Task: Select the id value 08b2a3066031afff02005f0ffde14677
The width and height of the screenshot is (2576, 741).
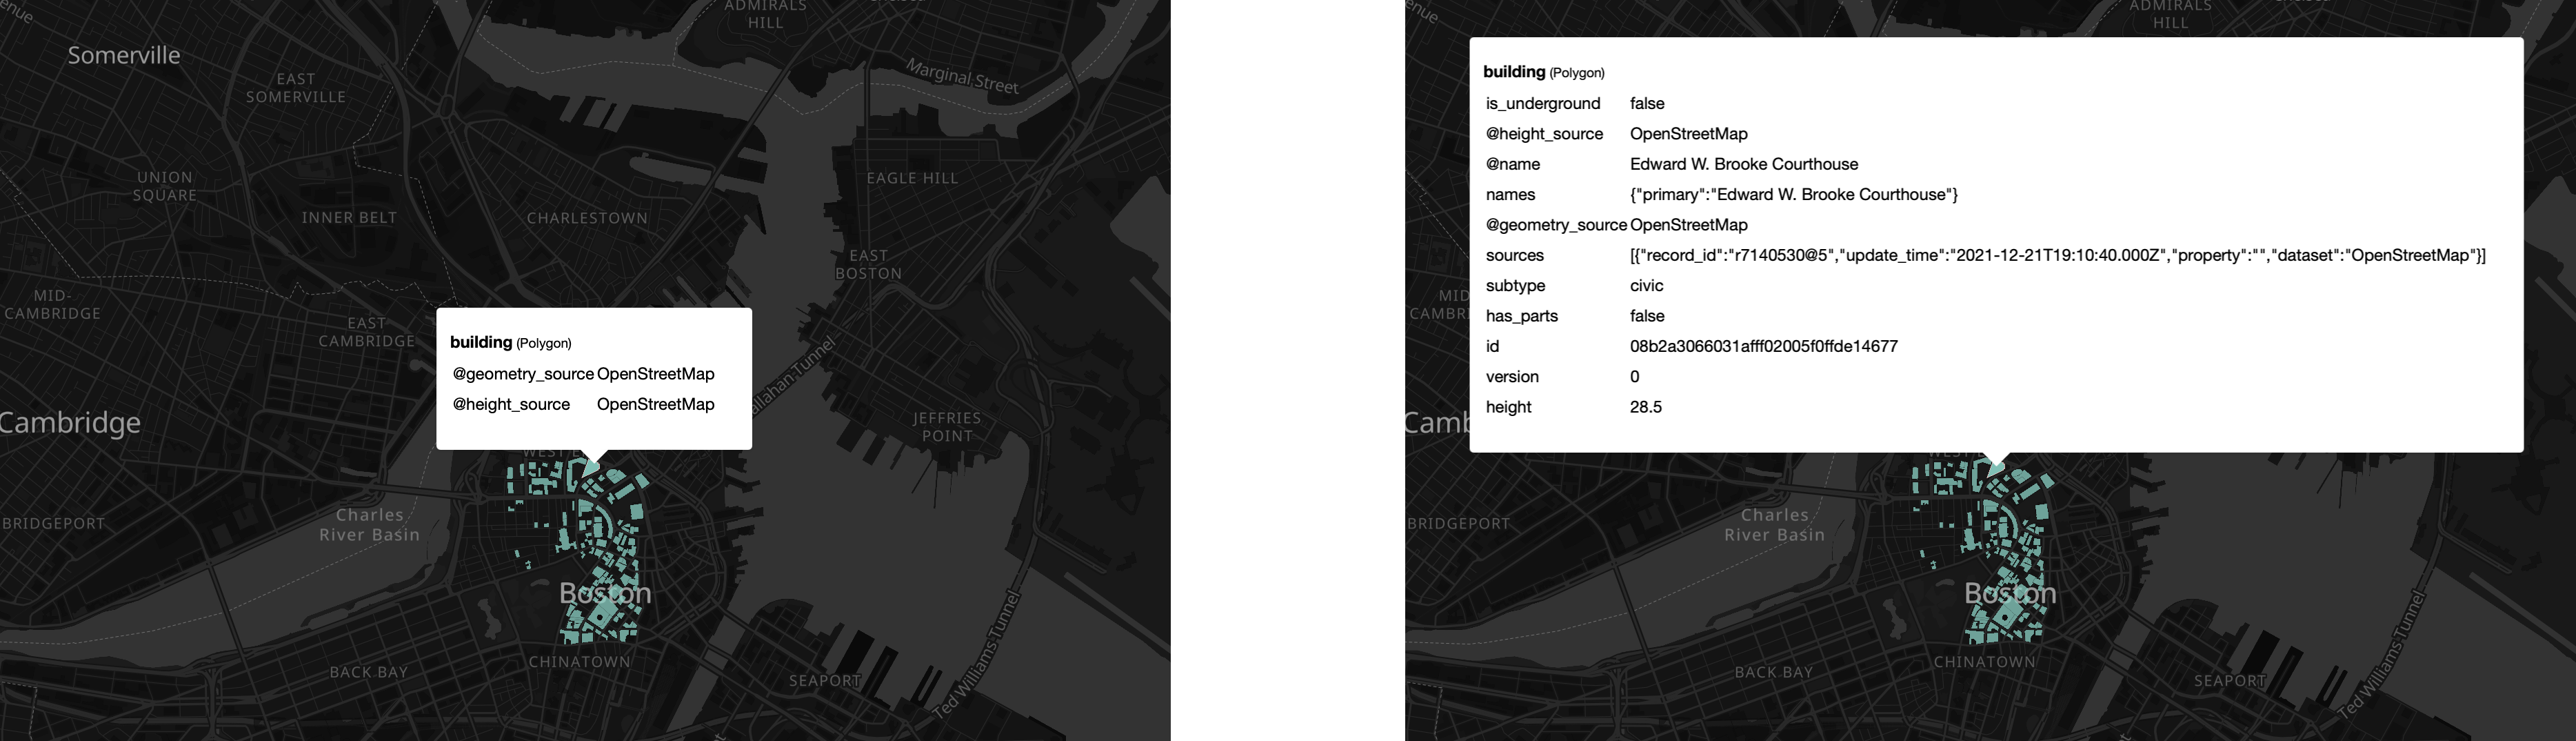Action: (1764, 346)
